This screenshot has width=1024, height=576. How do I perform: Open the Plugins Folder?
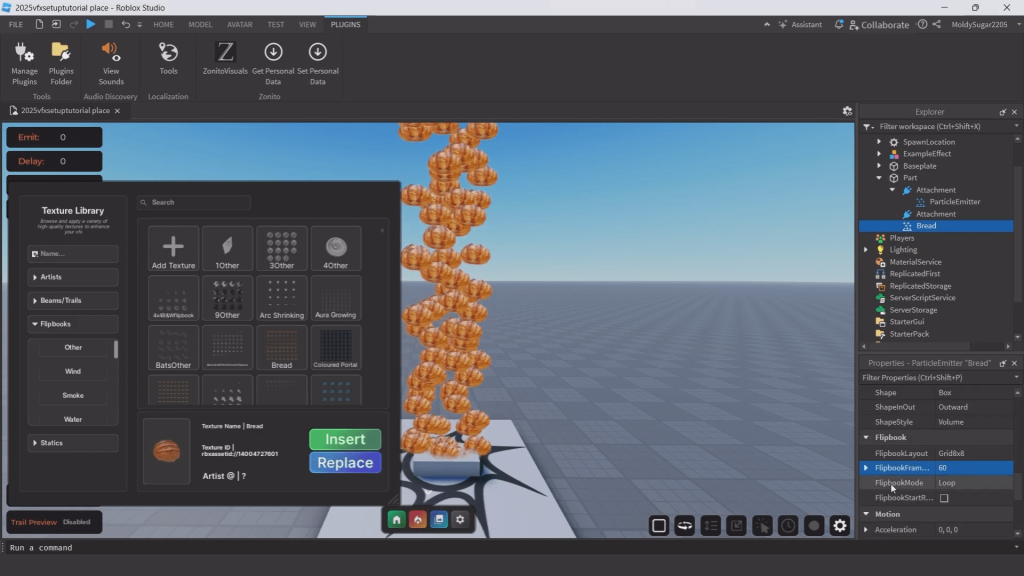pos(61,63)
